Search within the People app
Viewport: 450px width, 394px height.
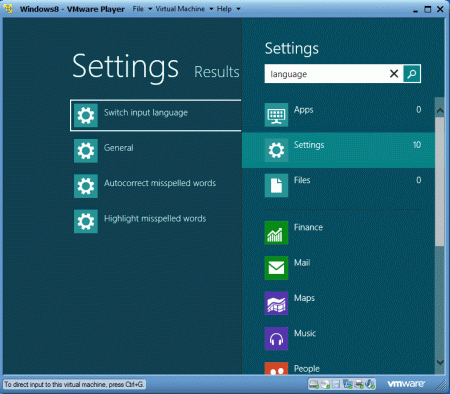pos(276,368)
